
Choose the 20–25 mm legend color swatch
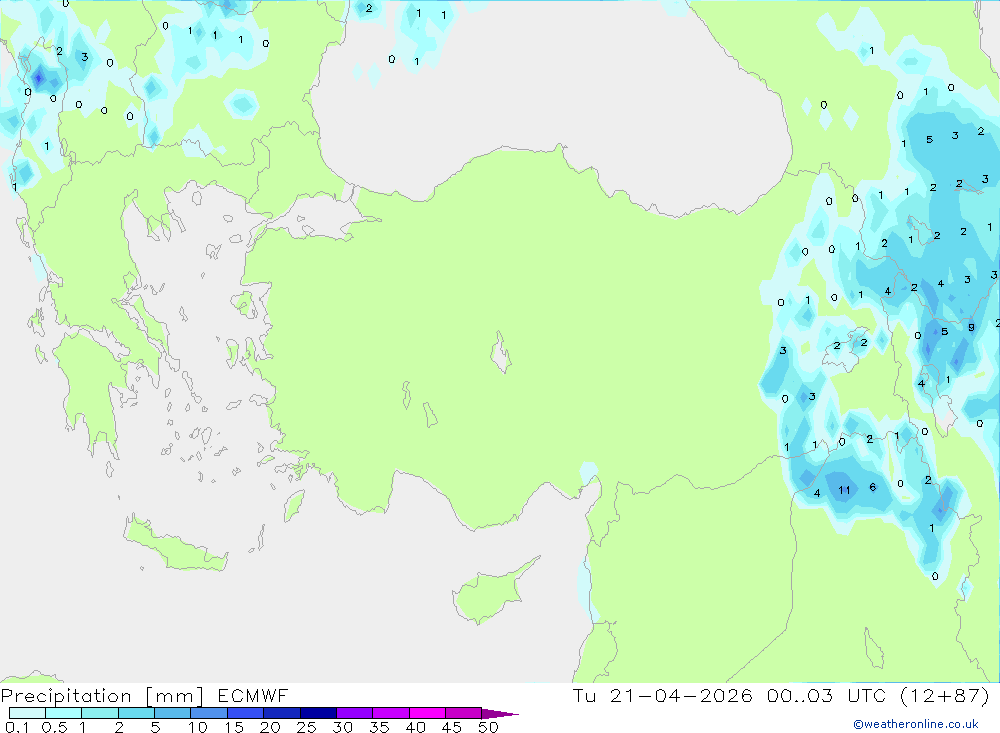(x=281, y=713)
